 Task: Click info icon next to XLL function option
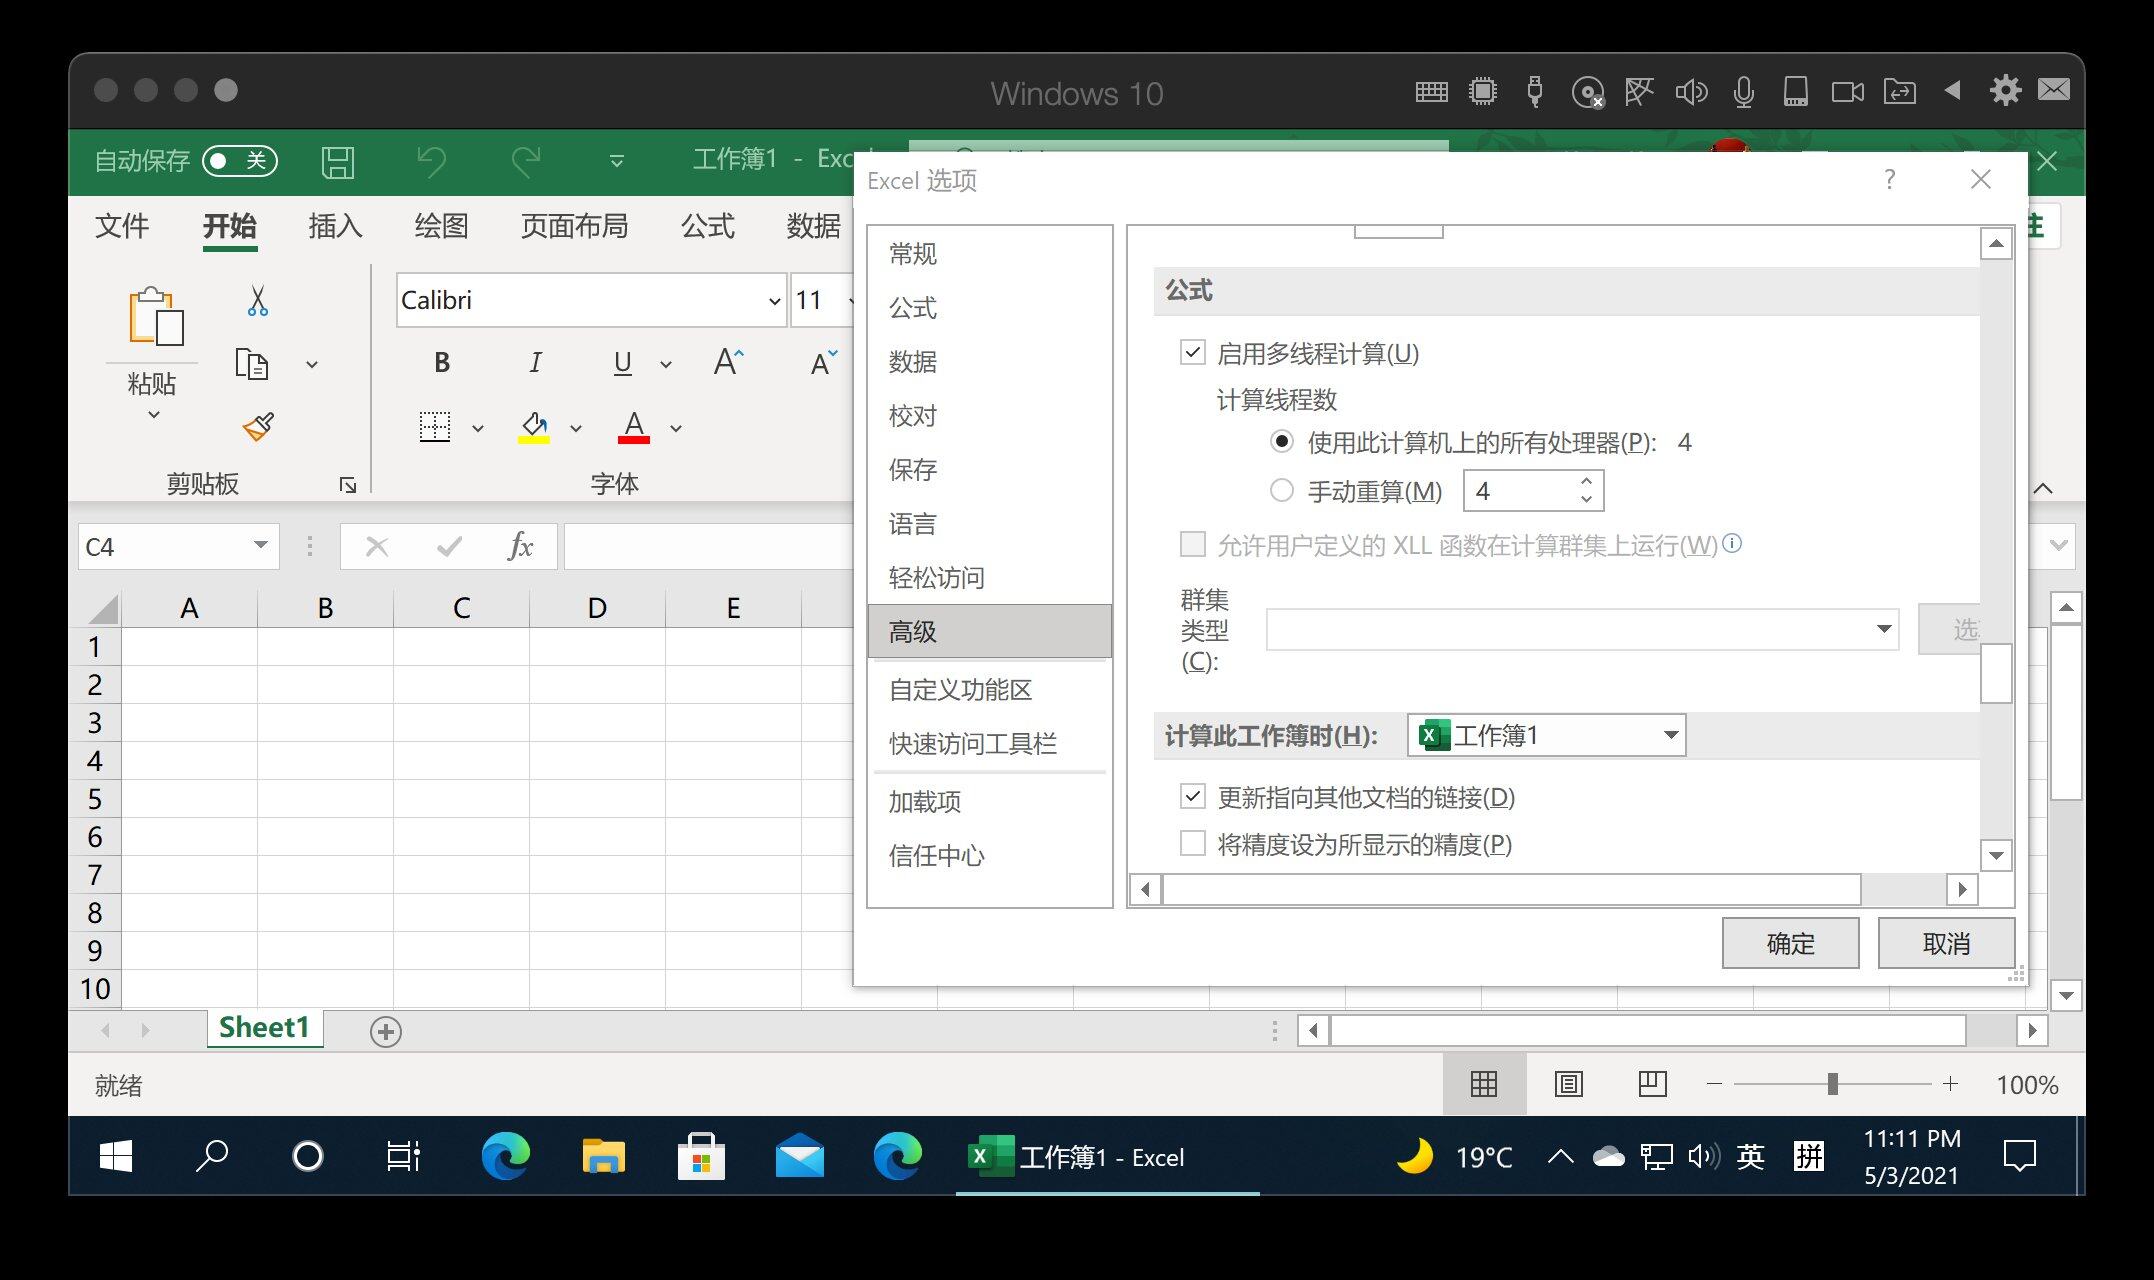pos(1733,543)
